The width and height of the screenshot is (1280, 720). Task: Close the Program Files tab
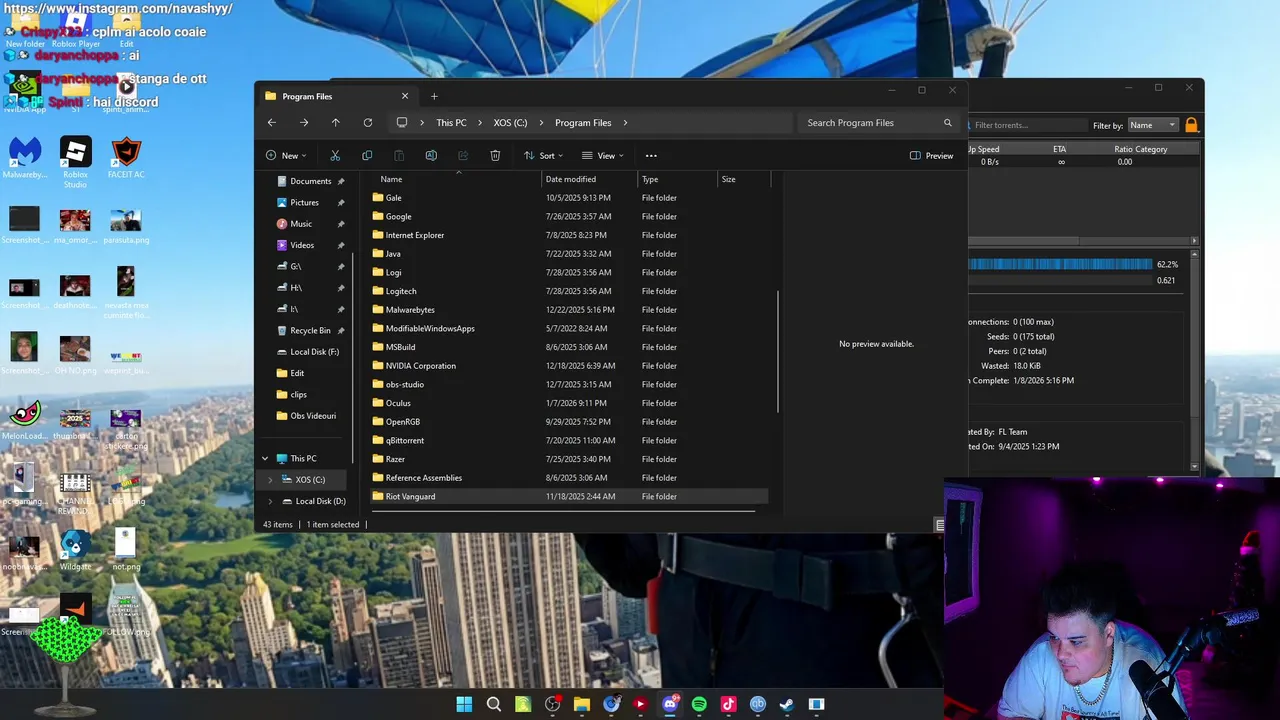pos(405,96)
